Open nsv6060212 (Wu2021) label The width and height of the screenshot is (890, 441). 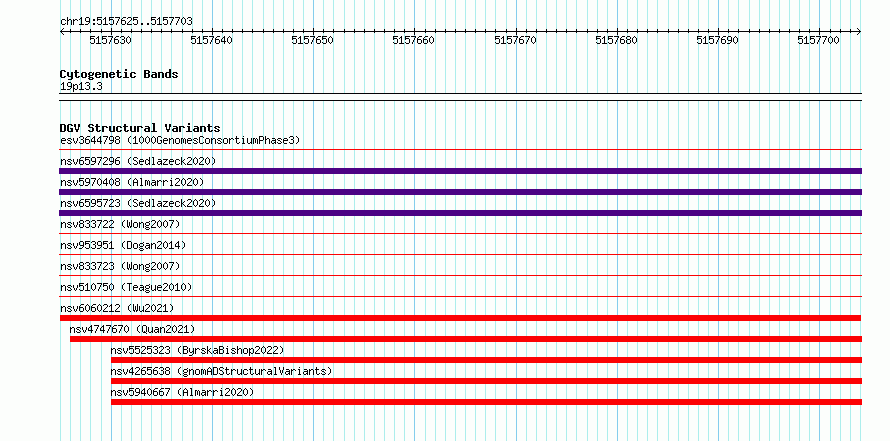pos(117,308)
